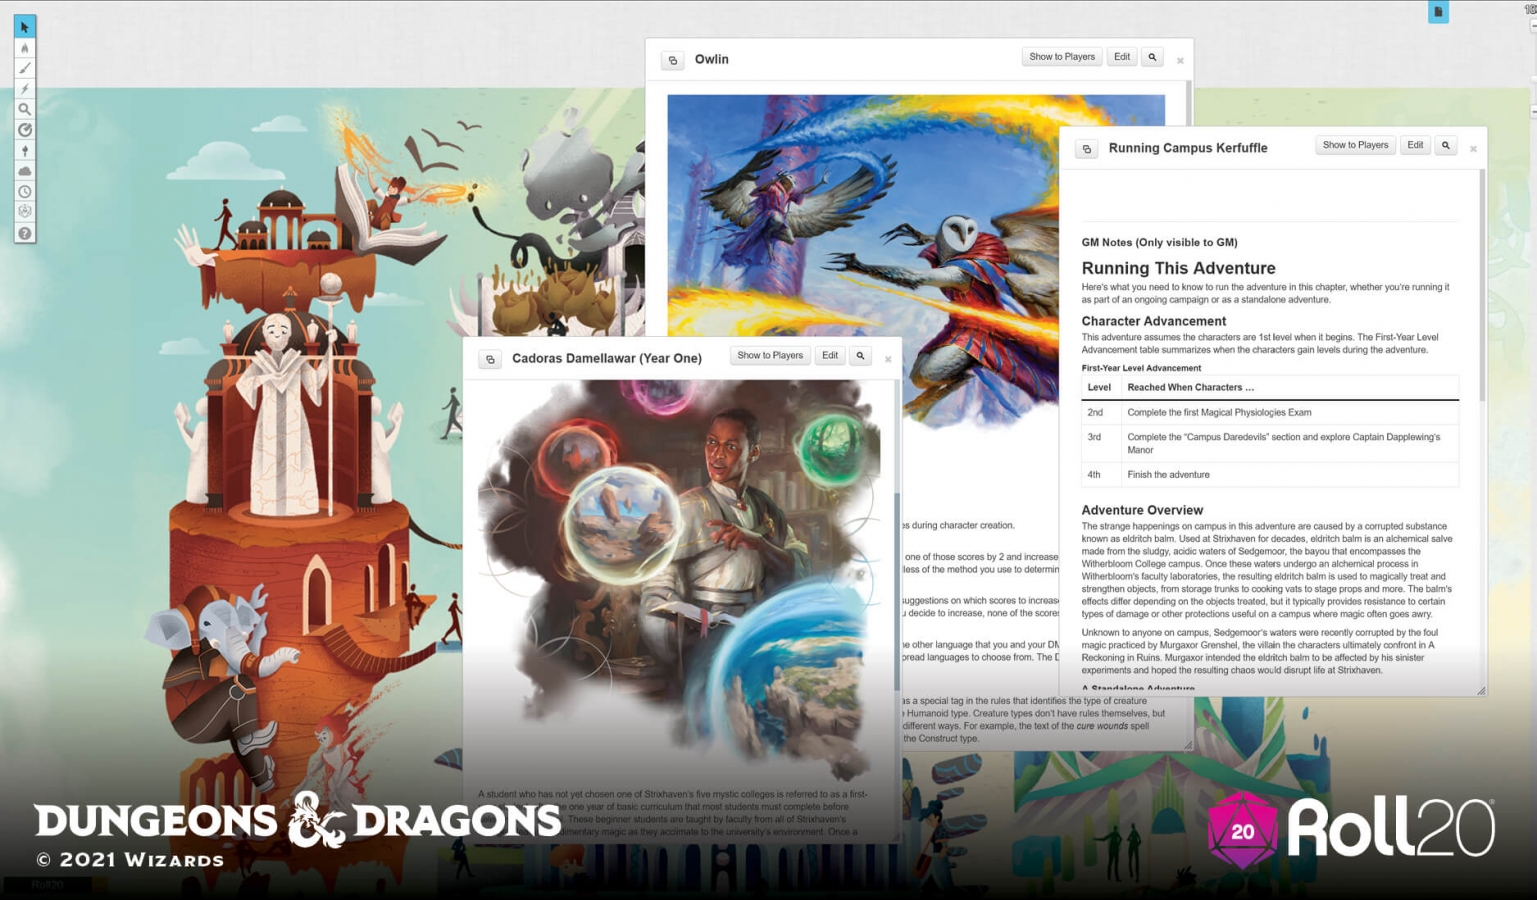Viewport: 1537px width, 900px height.
Task: Click the 'Character Advancement' heading
Action: (1153, 321)
